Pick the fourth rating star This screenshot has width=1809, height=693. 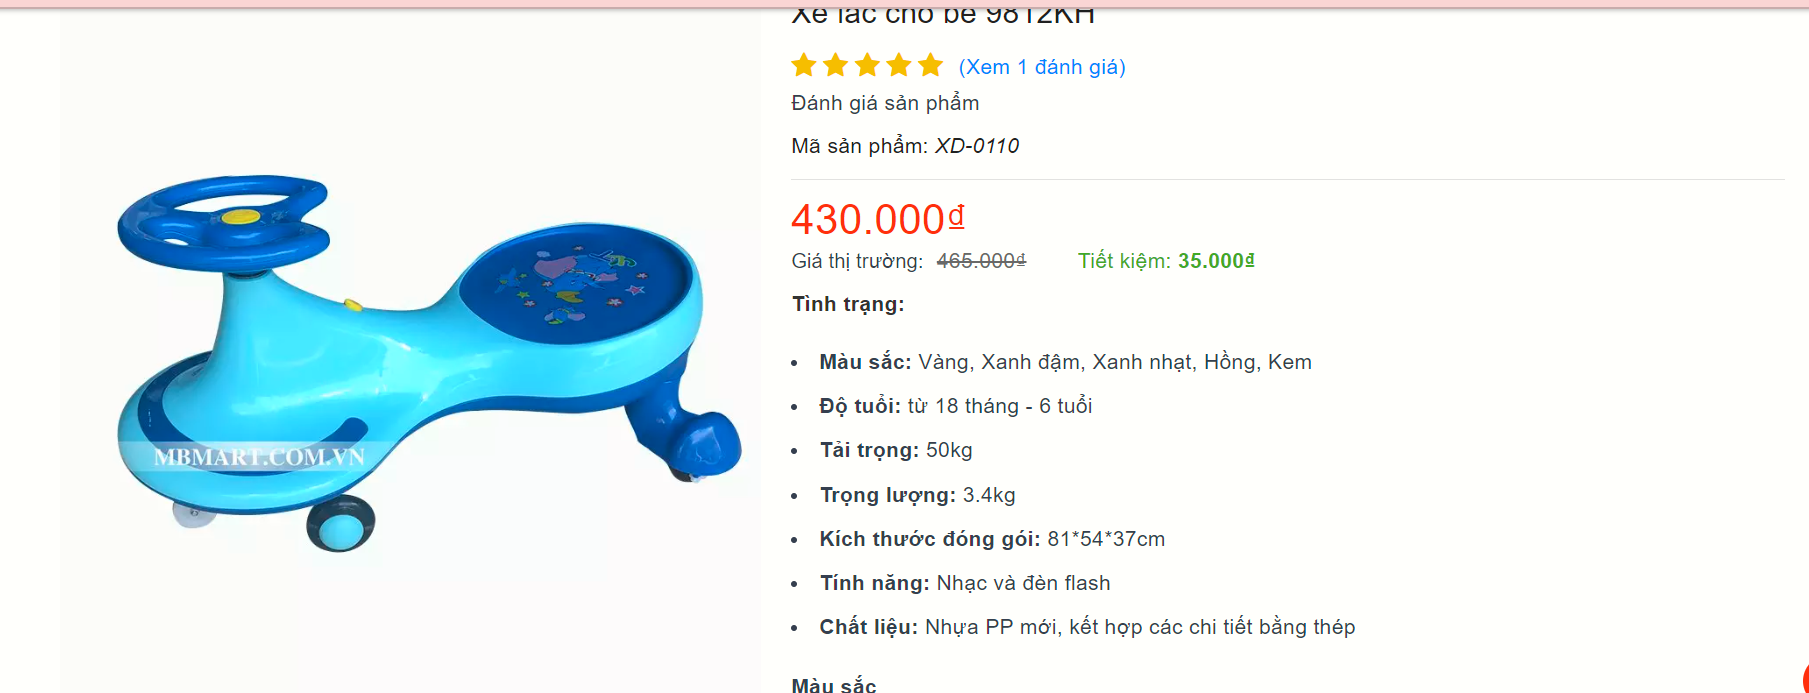[899, 66]
